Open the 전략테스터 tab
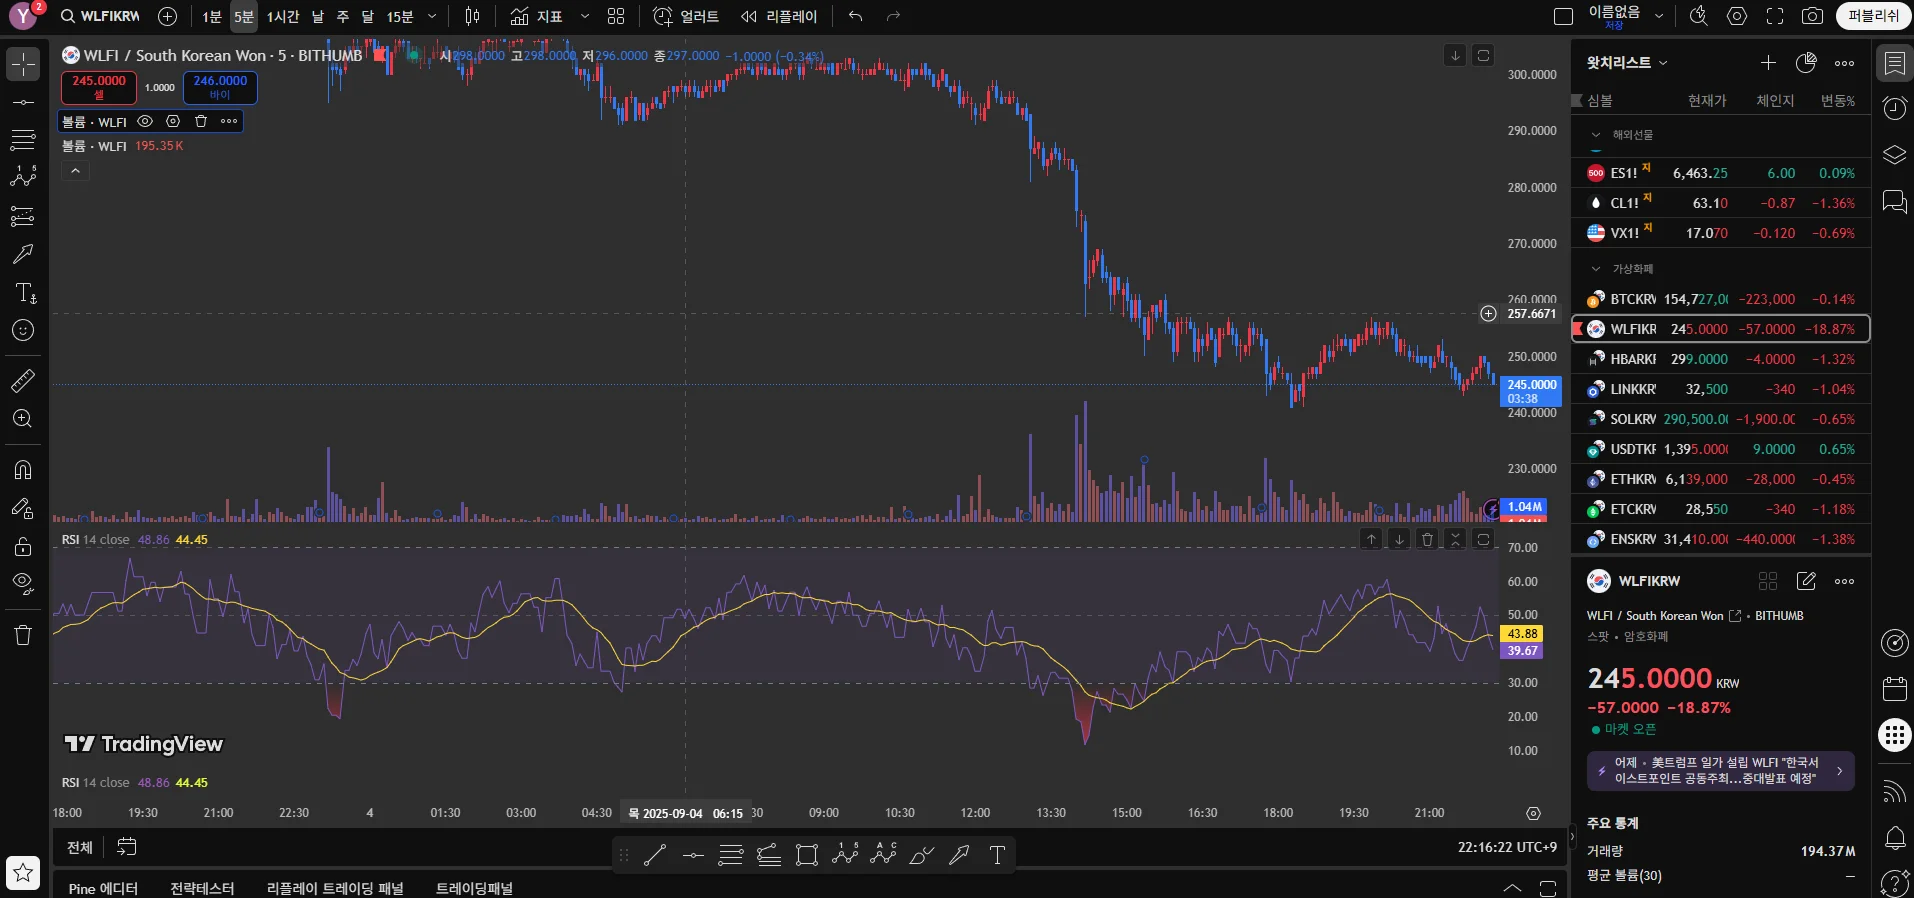This screenshot has height=898, width=1914. click(x=202, y=888)
